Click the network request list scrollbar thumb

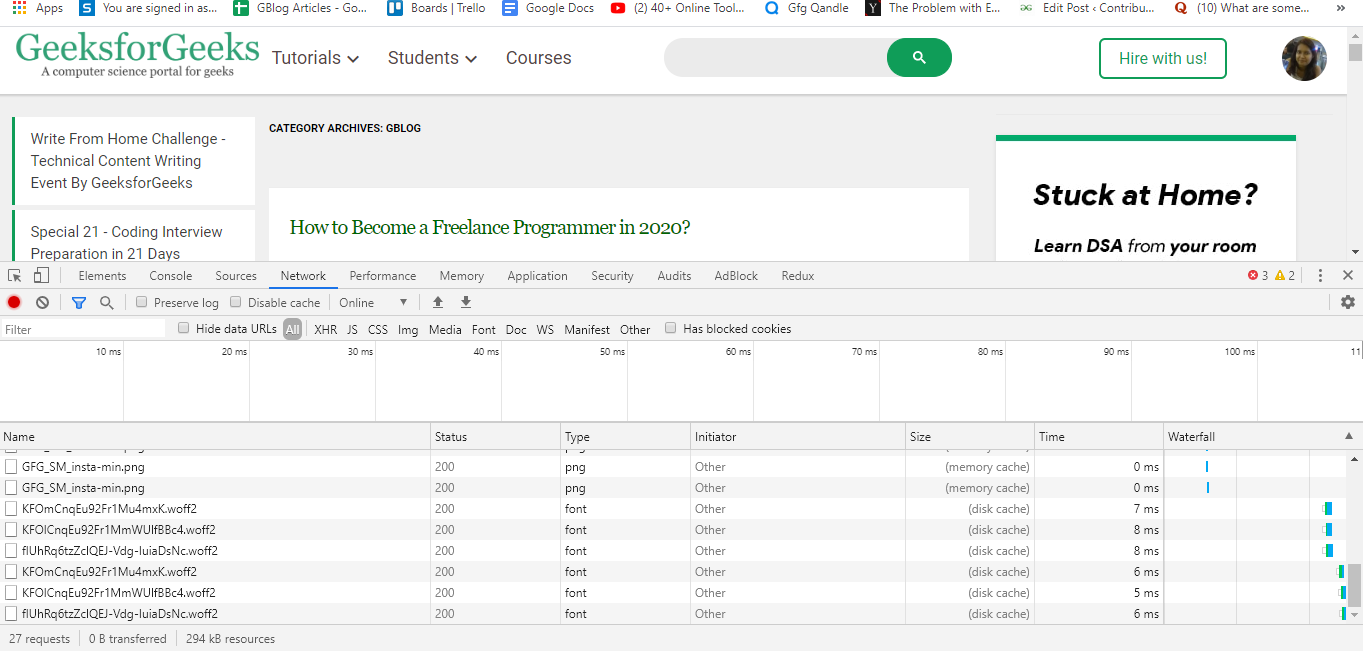[1354, 585]
